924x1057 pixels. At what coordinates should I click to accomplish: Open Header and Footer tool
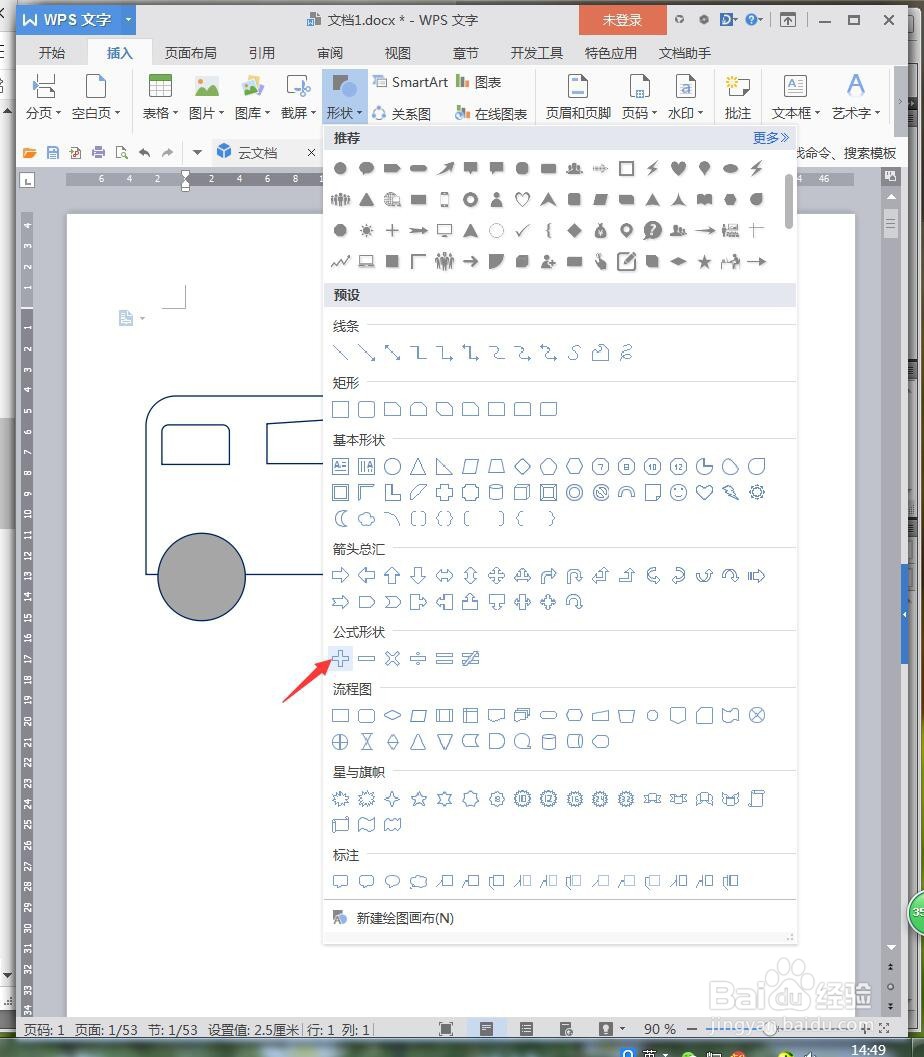pyautogui.click(x=578, y=97)
